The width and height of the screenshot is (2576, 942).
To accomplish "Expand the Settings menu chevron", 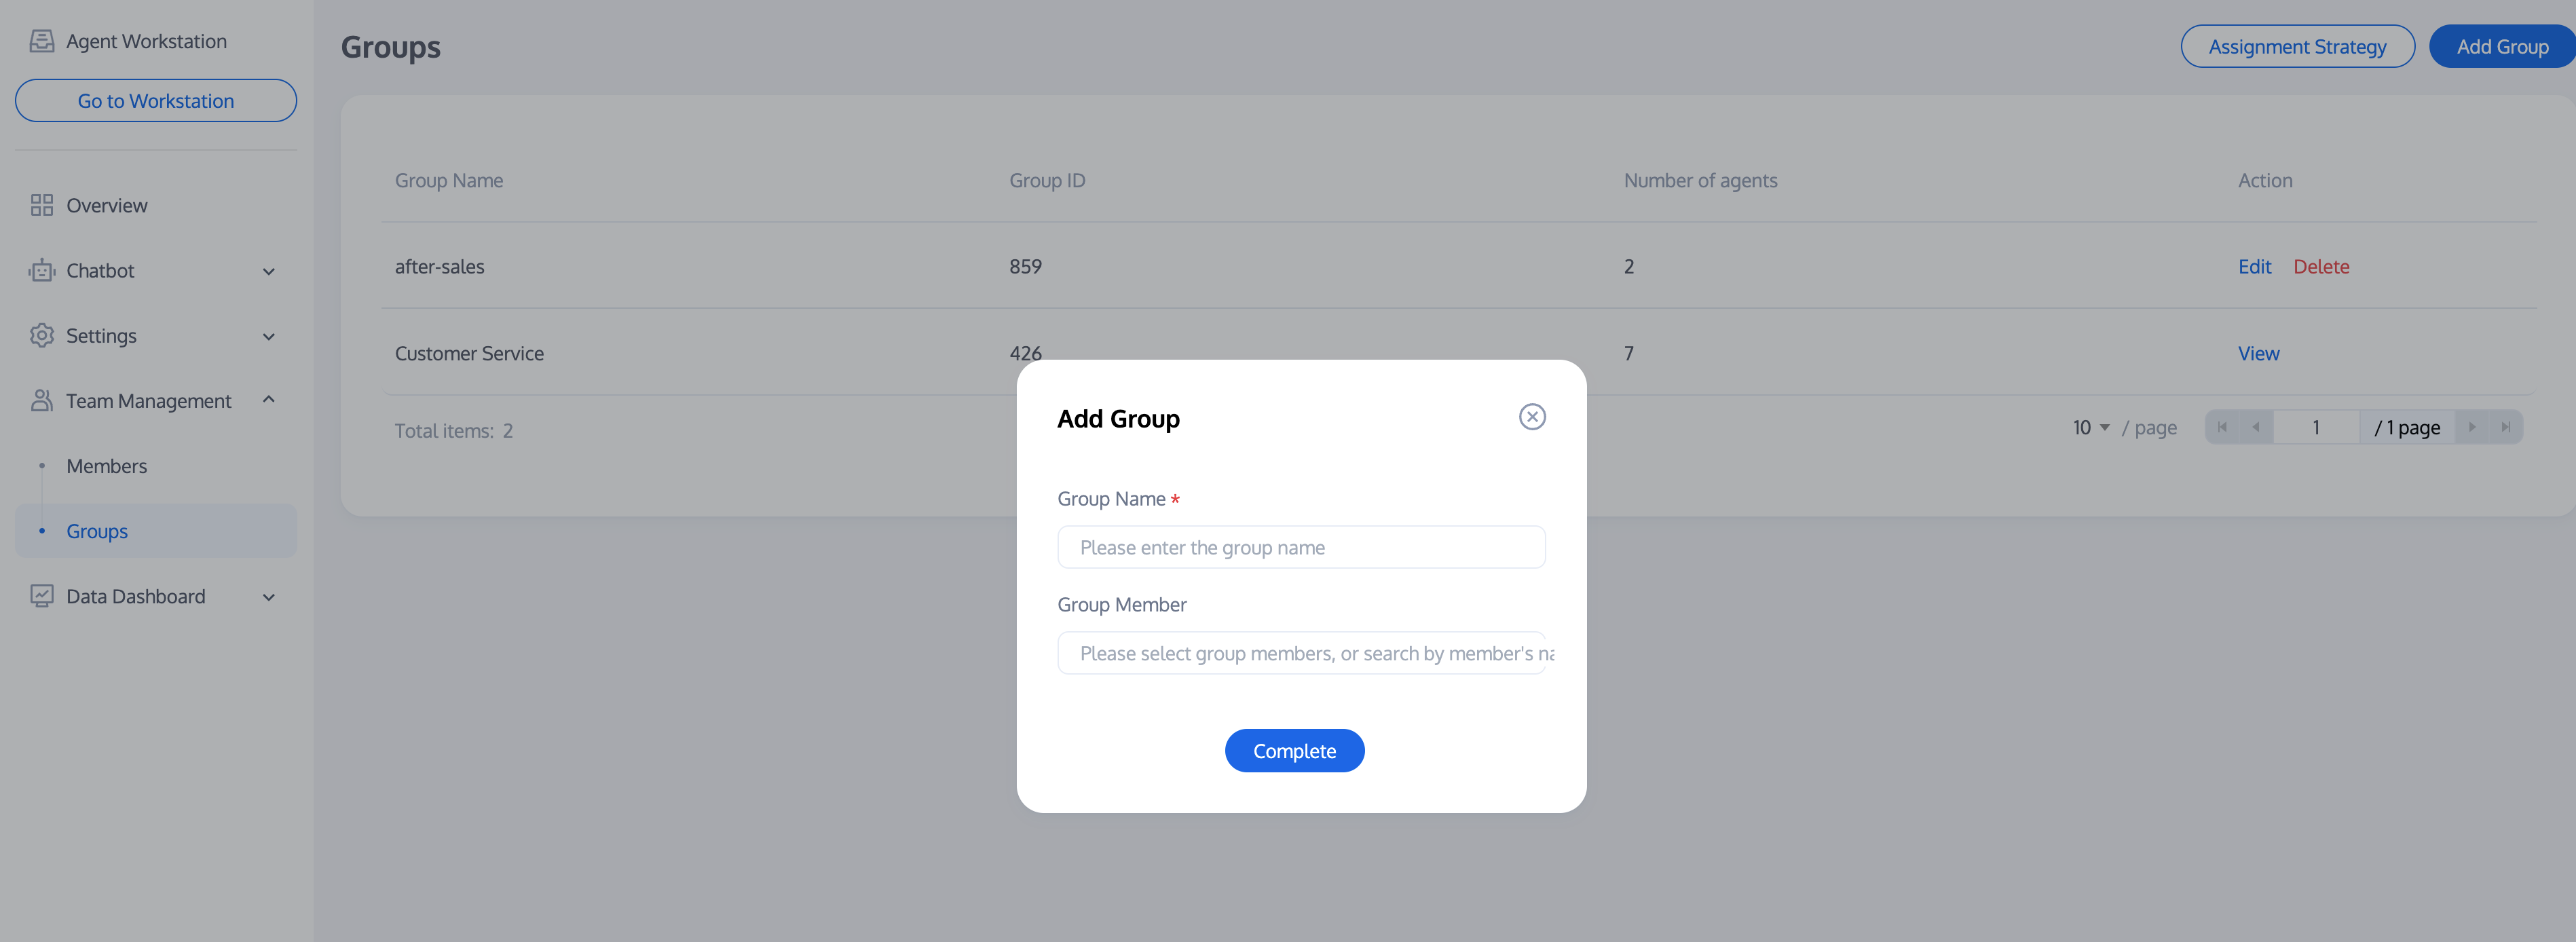I will coord(268,337).
